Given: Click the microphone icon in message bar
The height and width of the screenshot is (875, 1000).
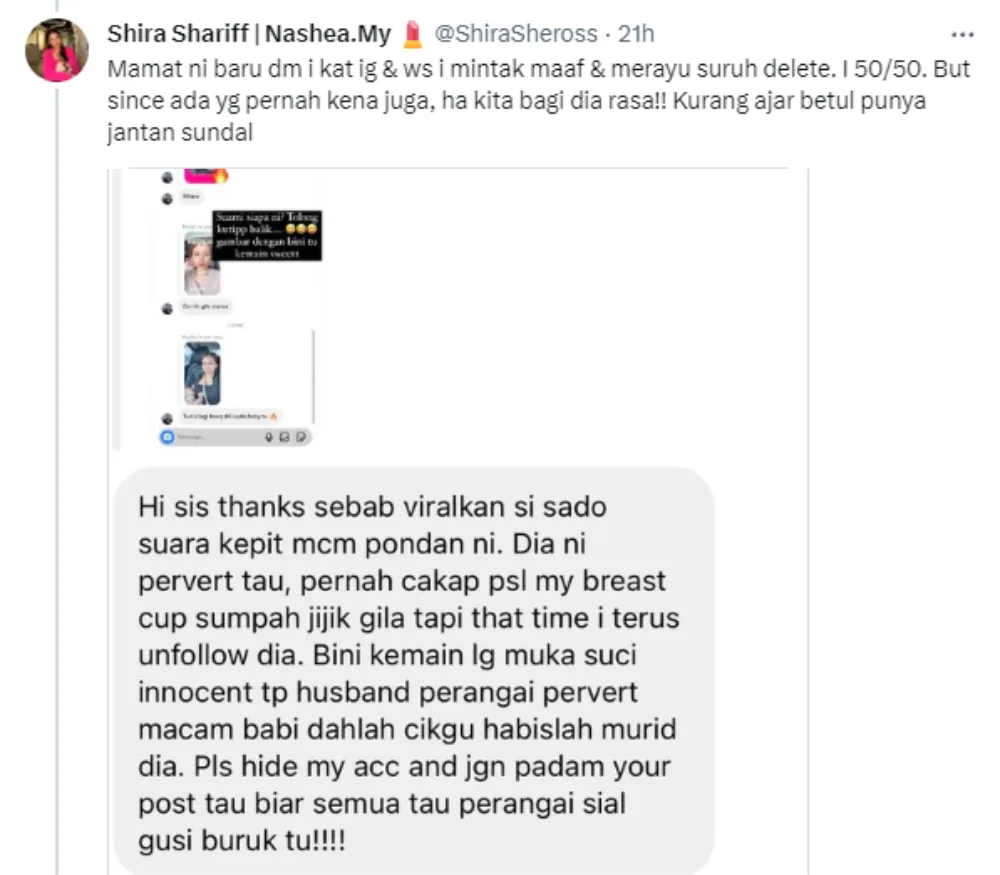Looking at the screenshot, I should (268, 437).
